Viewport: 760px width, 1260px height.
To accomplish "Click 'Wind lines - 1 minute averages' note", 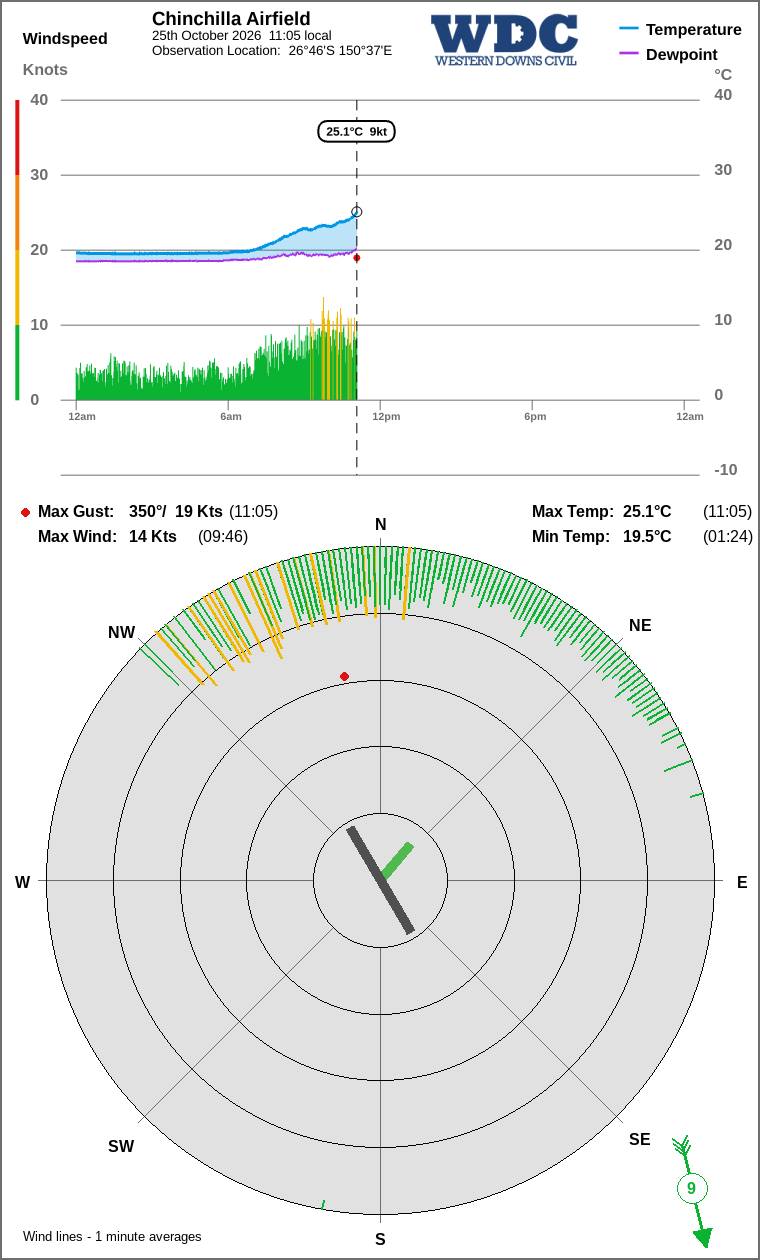I will 112,1237.
